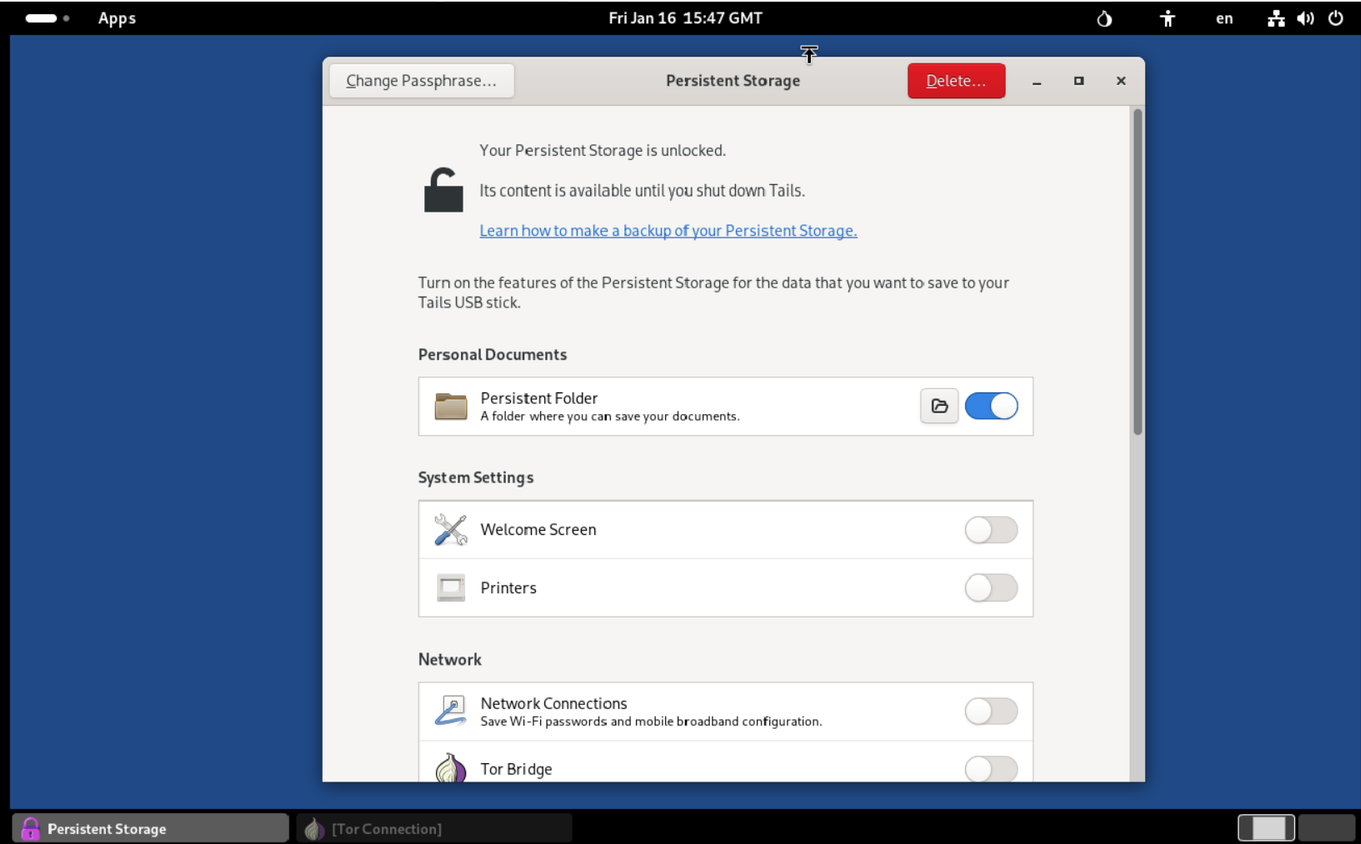Click the 'Welcome Screen' label
The height and width of the screenshot is (844, 1361).
click(x=538, y=530)
